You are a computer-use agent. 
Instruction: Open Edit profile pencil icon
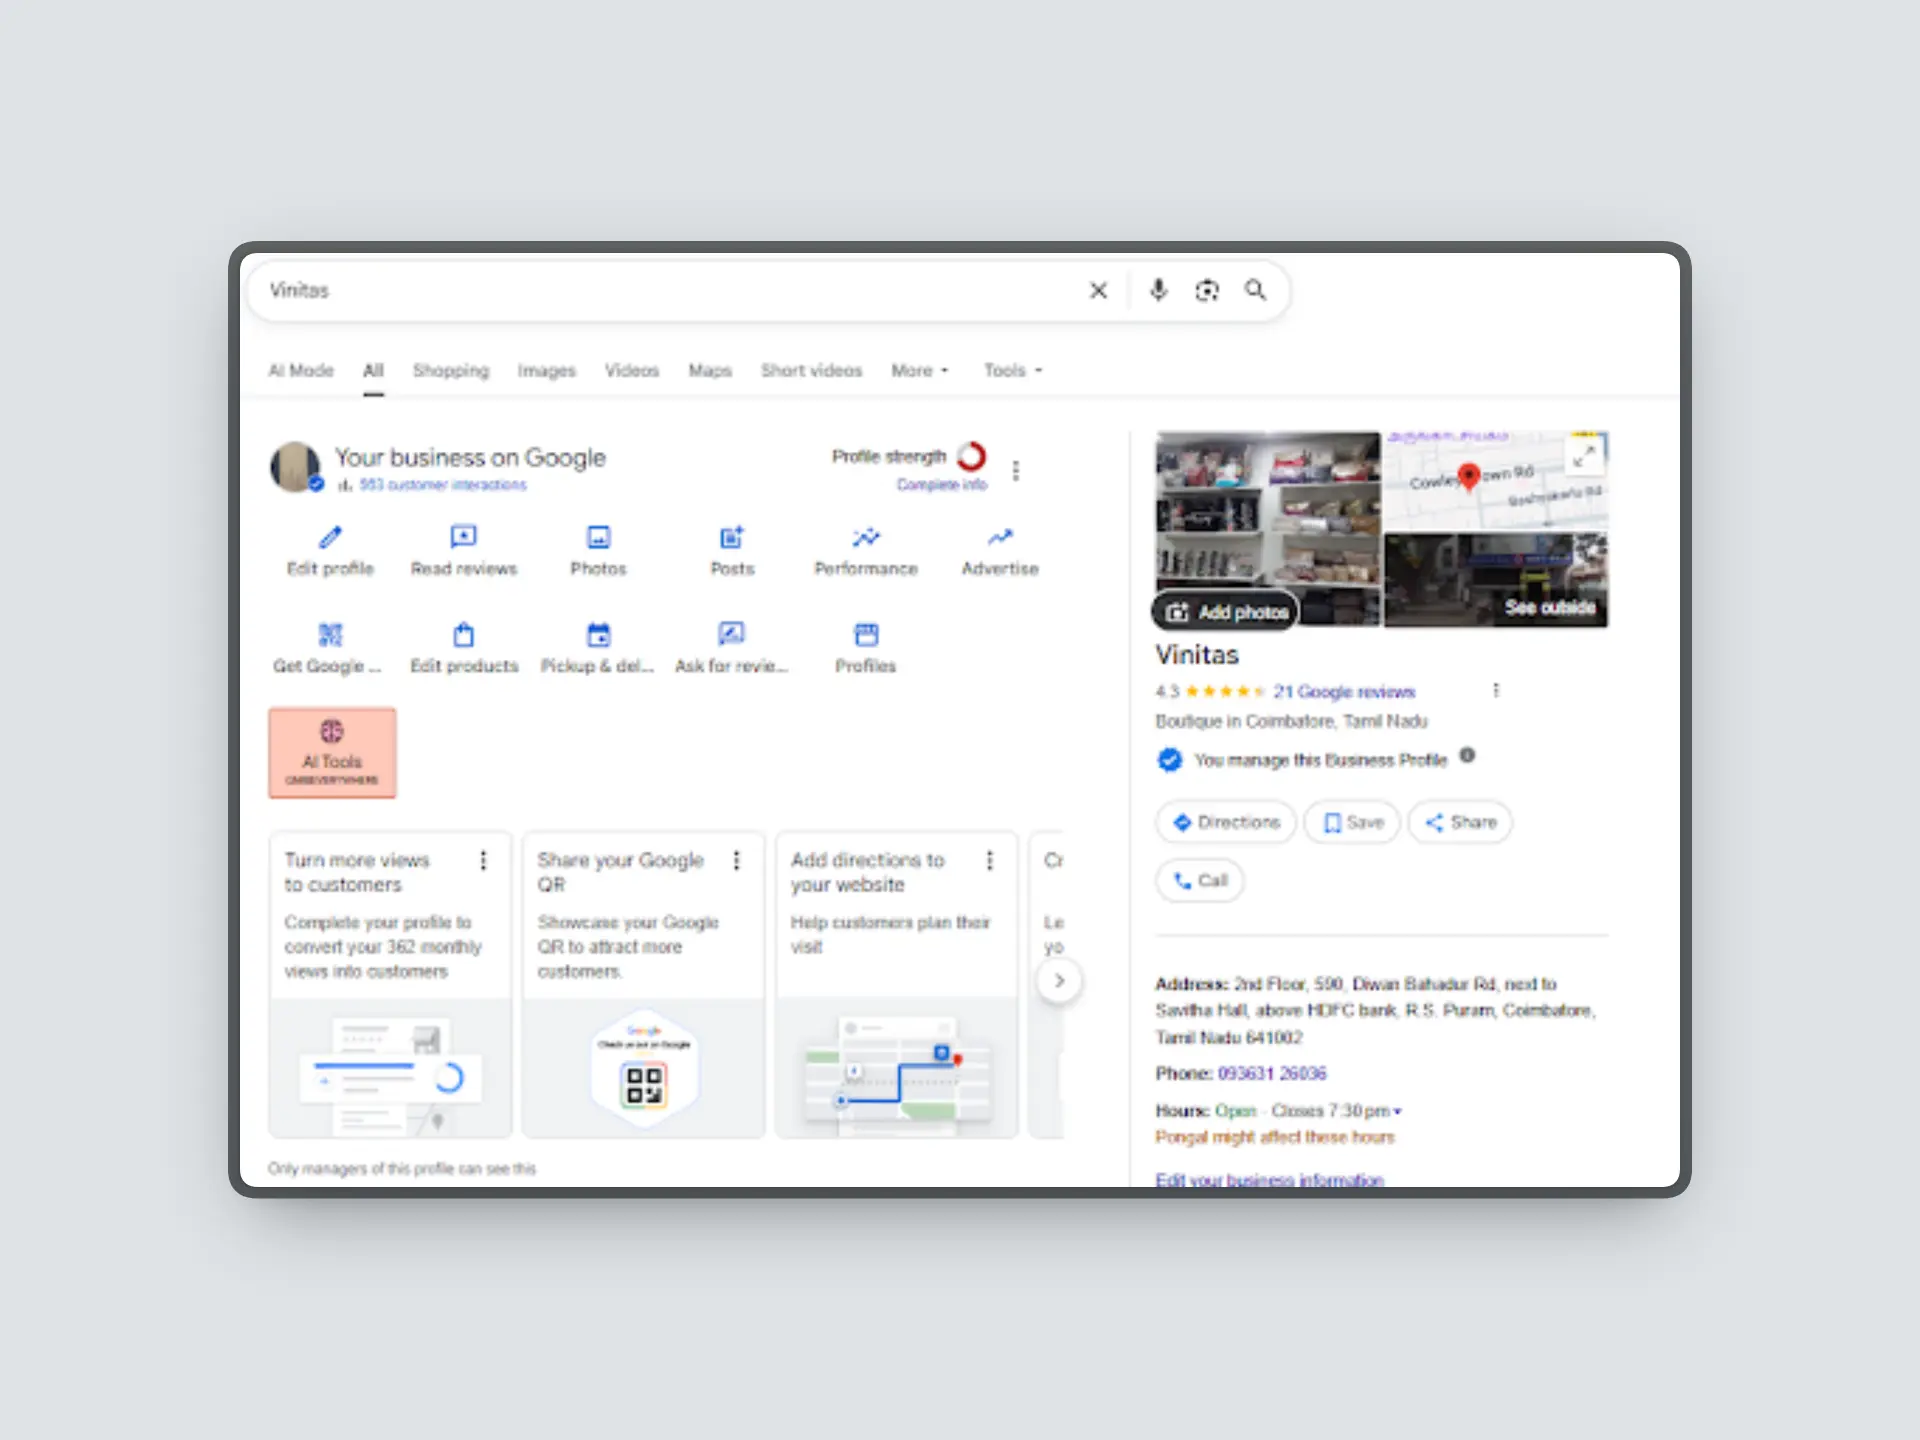pos(330,537)
